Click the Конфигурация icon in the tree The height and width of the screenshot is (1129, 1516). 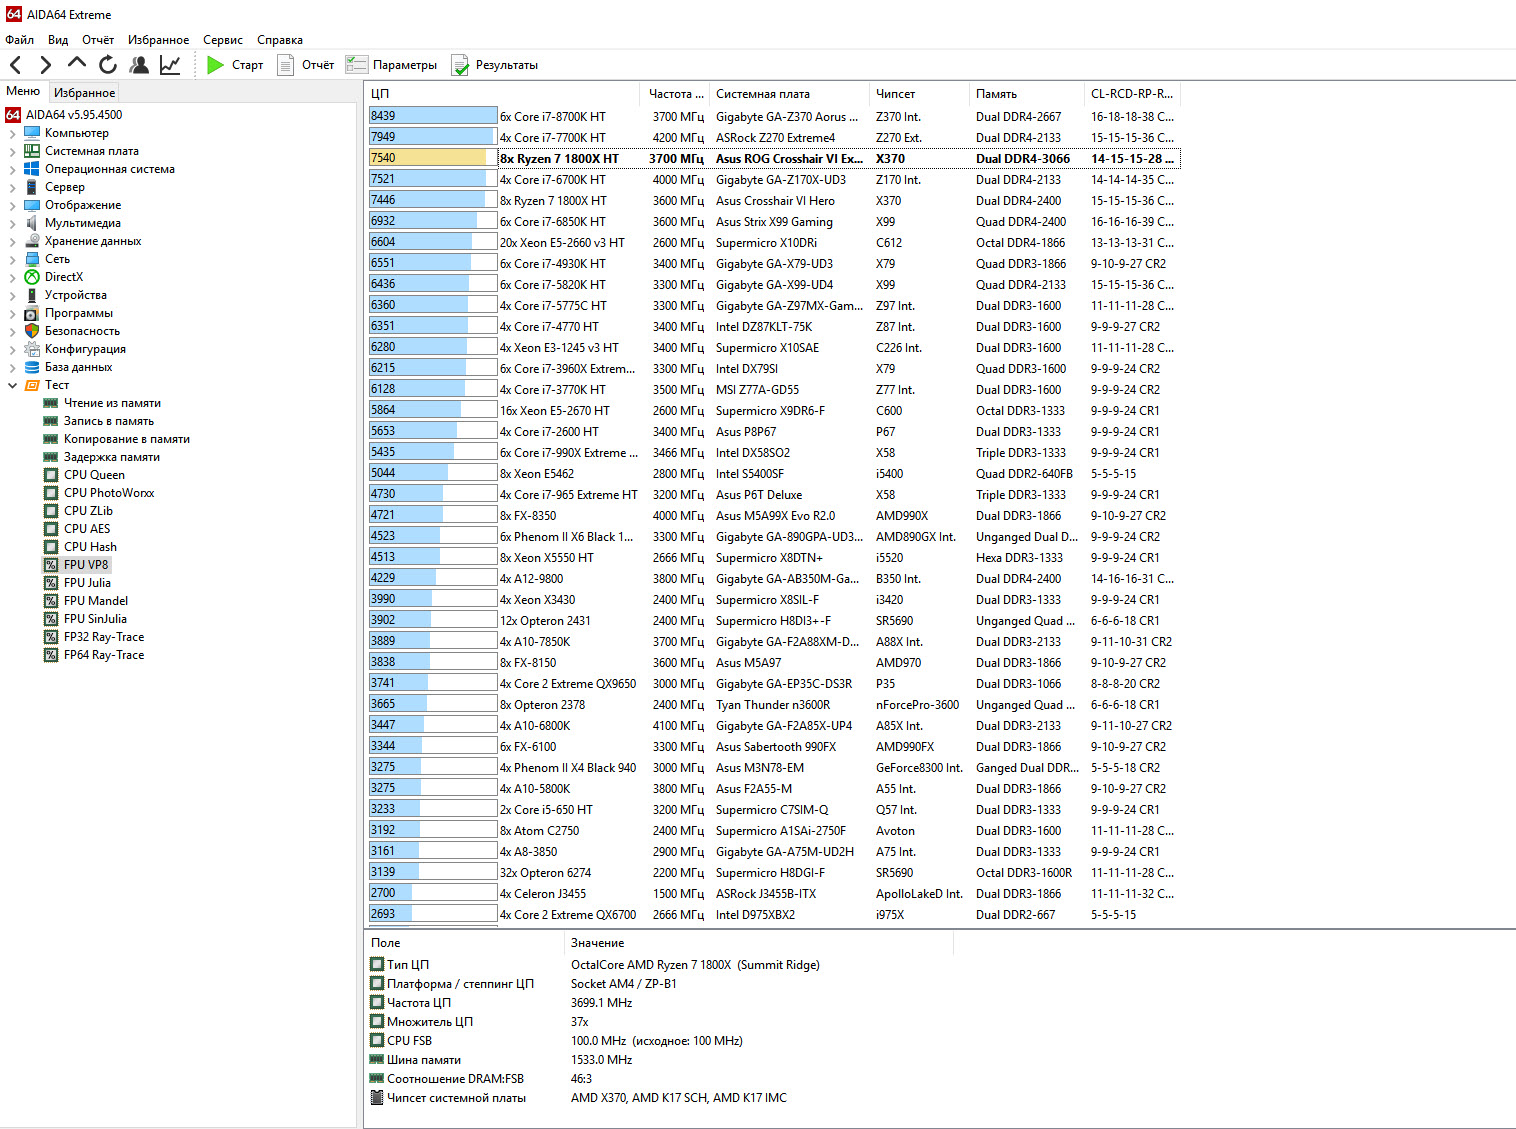pyautogui.click(x=32, y=349)
